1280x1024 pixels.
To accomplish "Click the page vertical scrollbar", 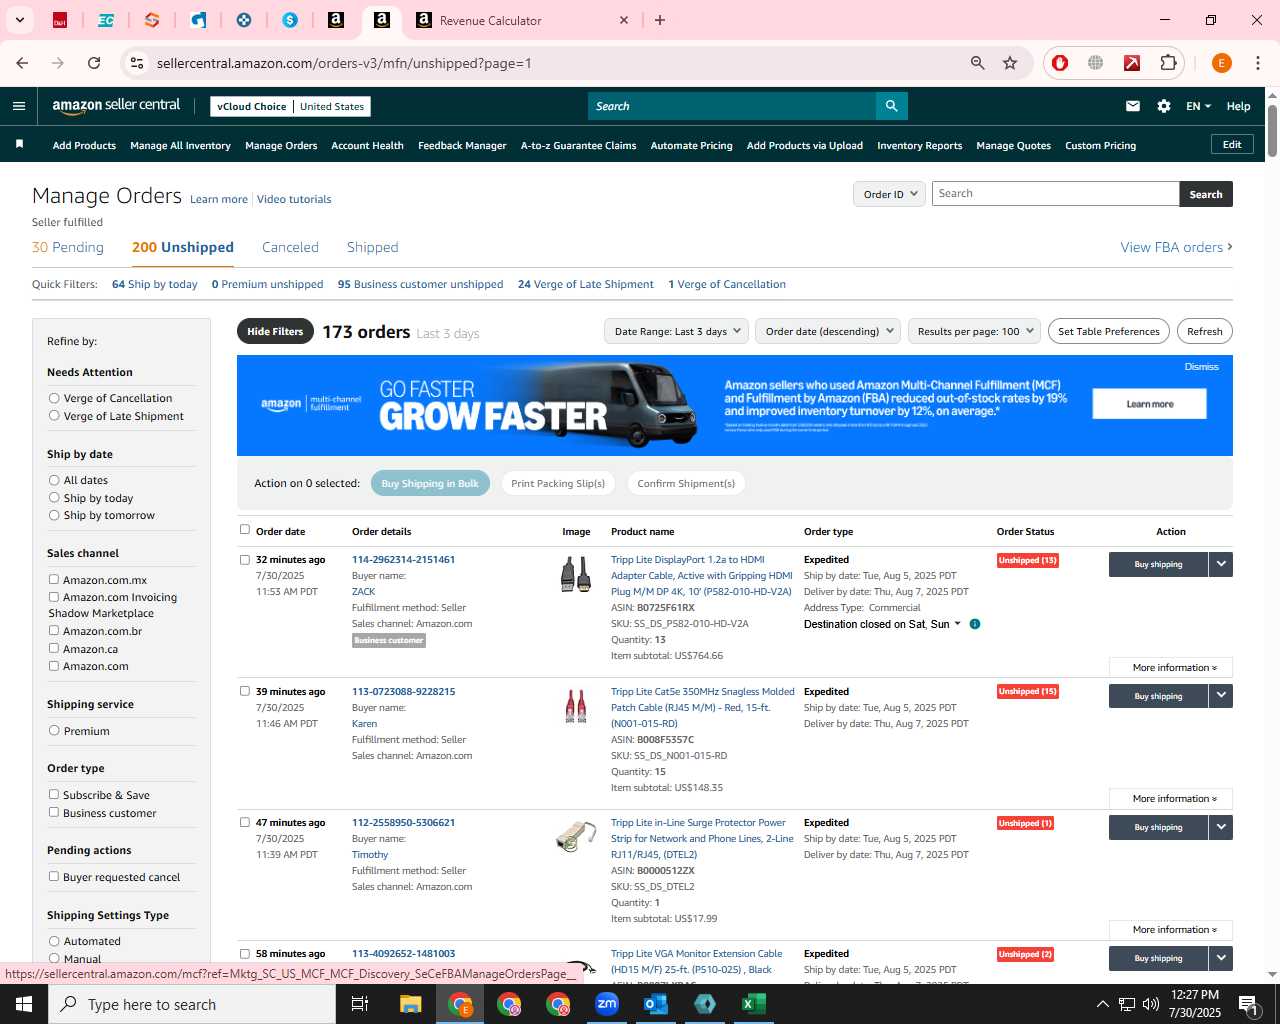I will point(1272,130).
